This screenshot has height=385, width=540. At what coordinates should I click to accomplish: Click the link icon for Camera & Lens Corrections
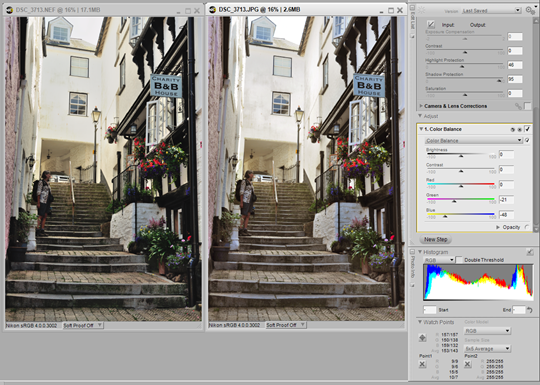518,106
